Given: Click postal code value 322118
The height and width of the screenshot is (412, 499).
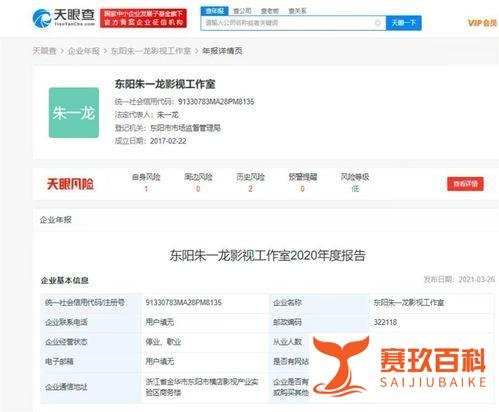Looking at the screenshot, I should coord(385,322).
